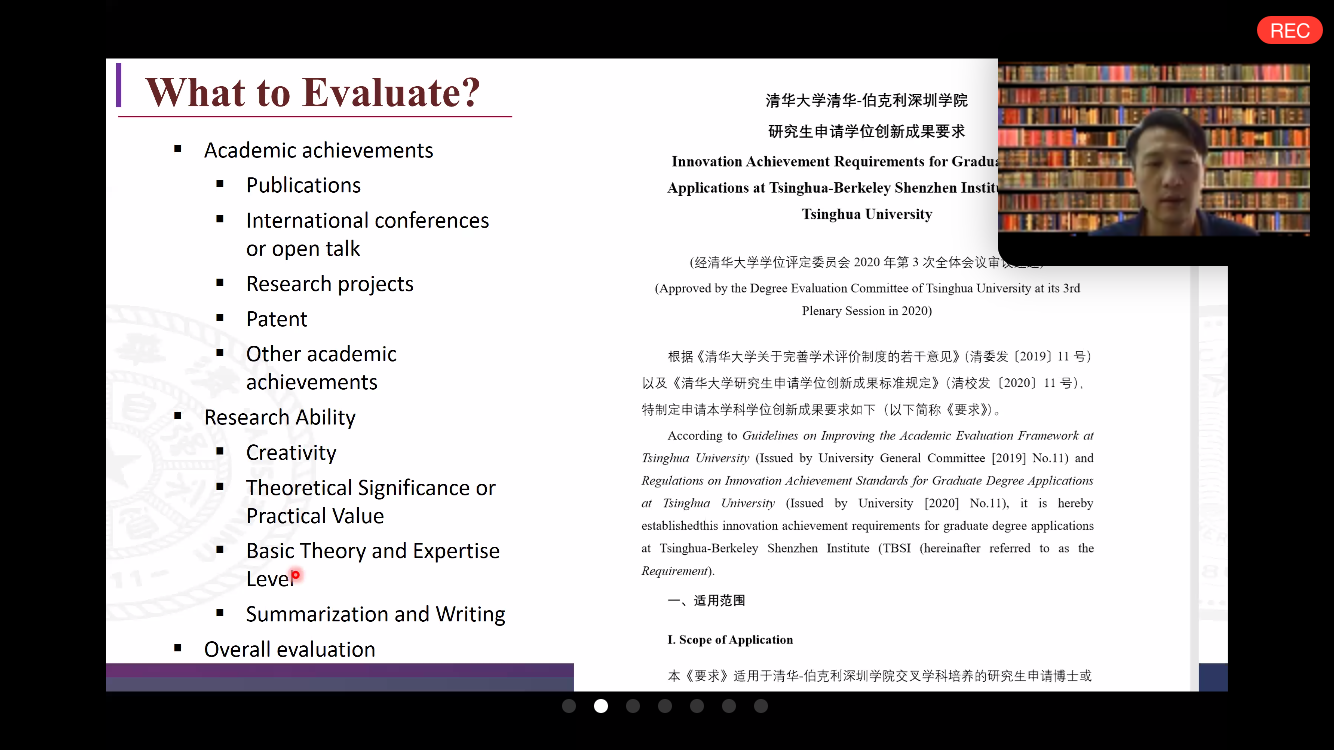Click the 'Summarization and Writing' sub-bullet

click(x=376, y=614)
